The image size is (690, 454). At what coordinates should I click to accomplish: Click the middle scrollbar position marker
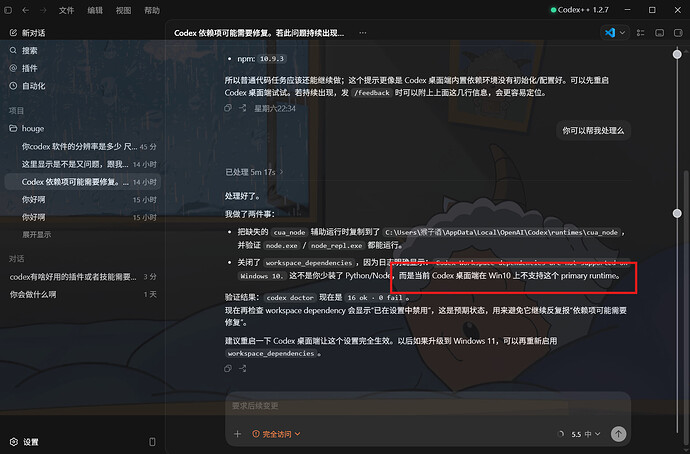click(677, 213)
